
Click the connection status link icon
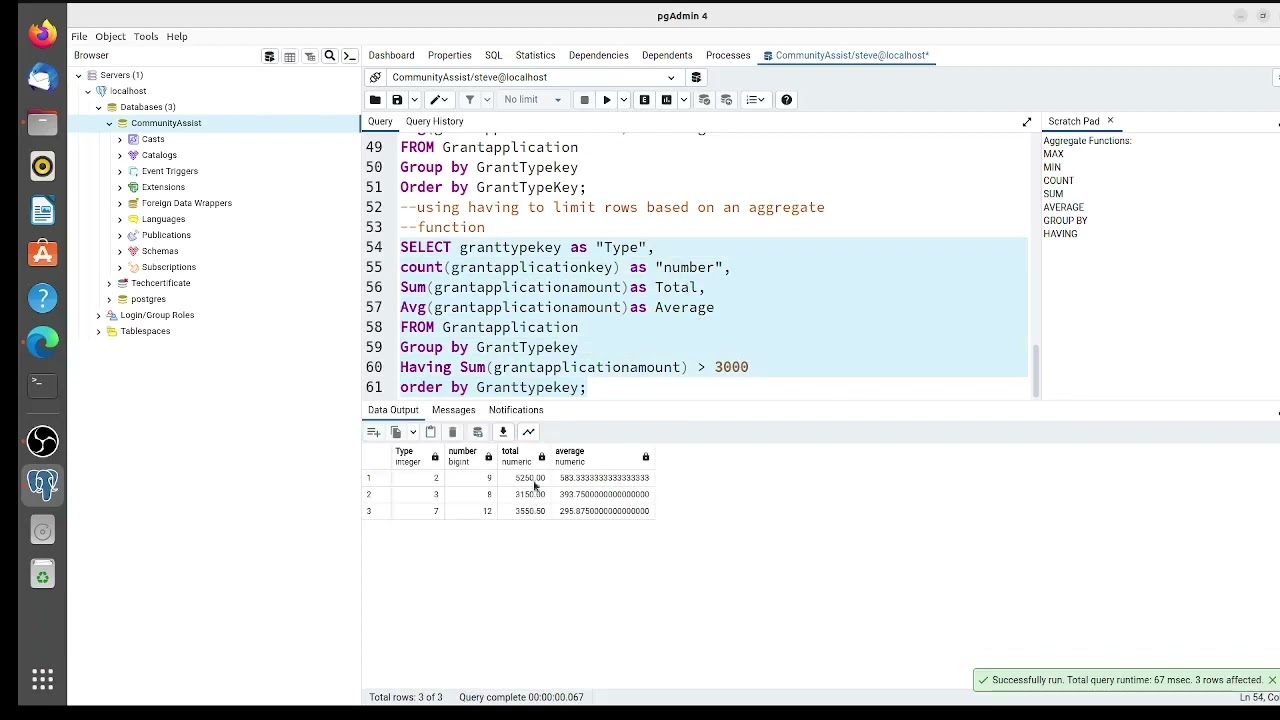click(x=375, y=77)
